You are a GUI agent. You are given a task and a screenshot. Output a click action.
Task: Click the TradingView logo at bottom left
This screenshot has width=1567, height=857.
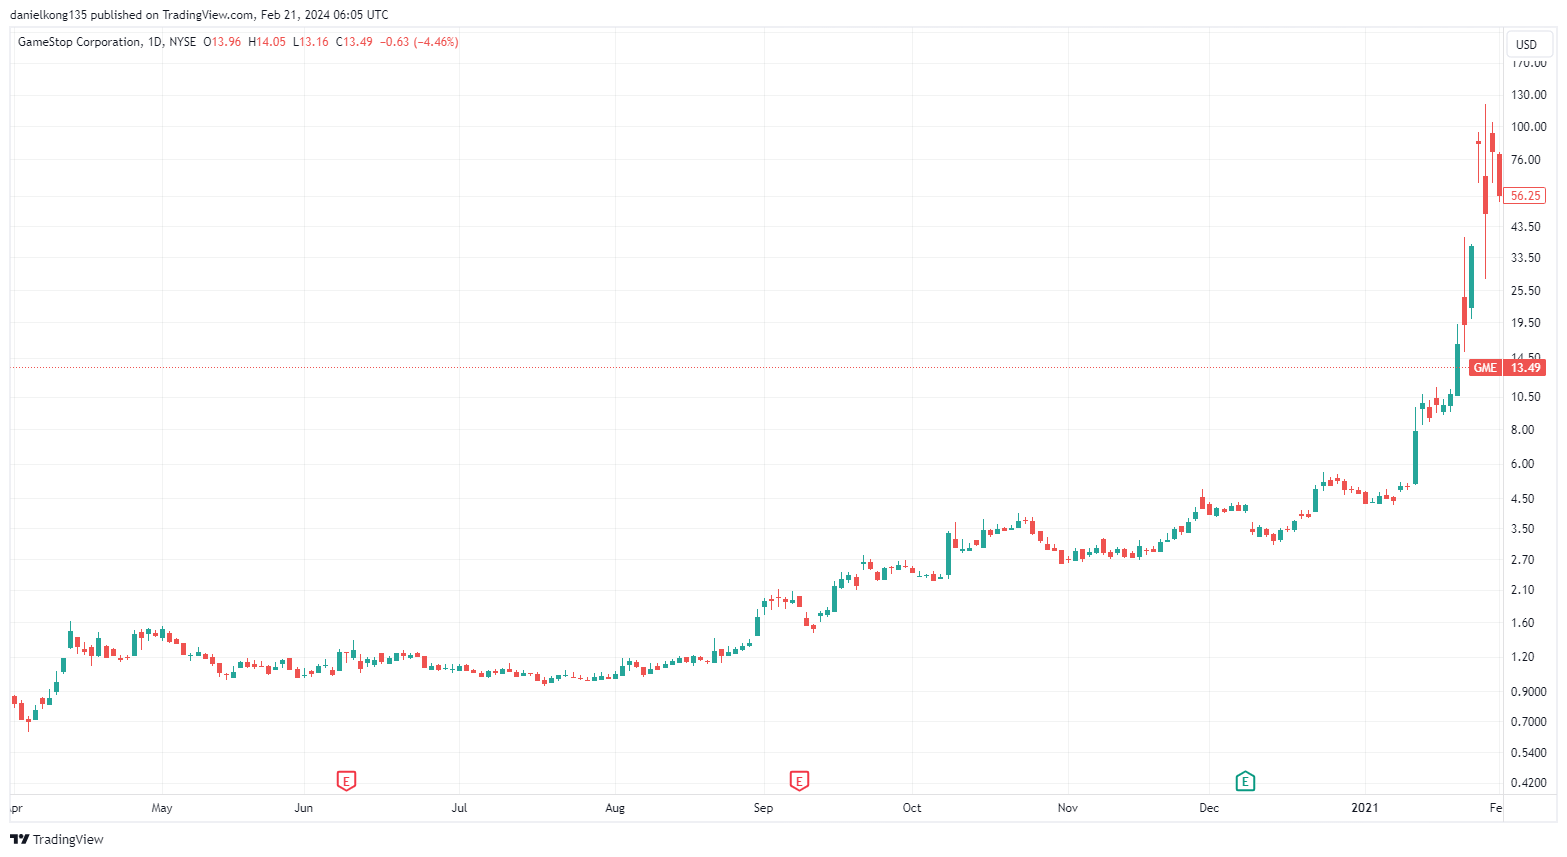(57, 839)
